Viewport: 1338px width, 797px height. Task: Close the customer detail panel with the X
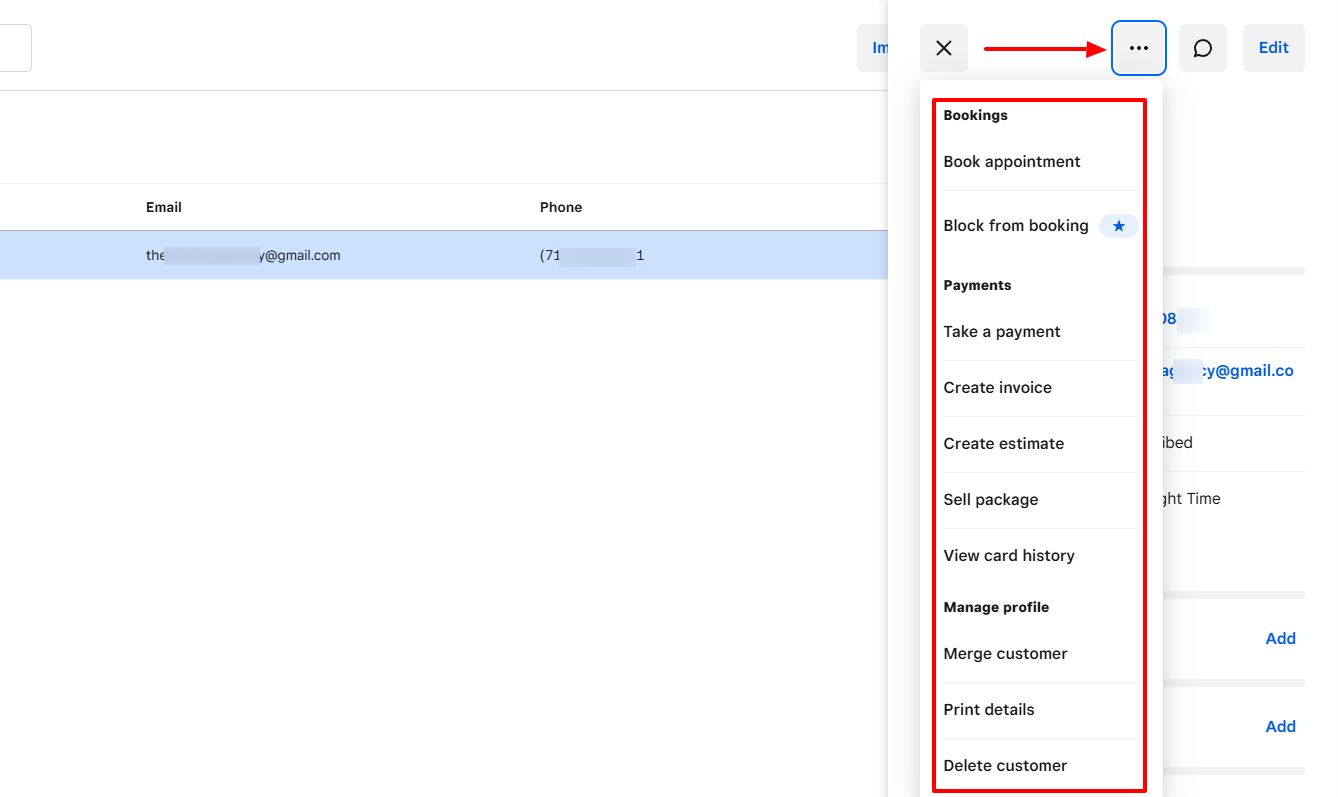click(943, 47)
